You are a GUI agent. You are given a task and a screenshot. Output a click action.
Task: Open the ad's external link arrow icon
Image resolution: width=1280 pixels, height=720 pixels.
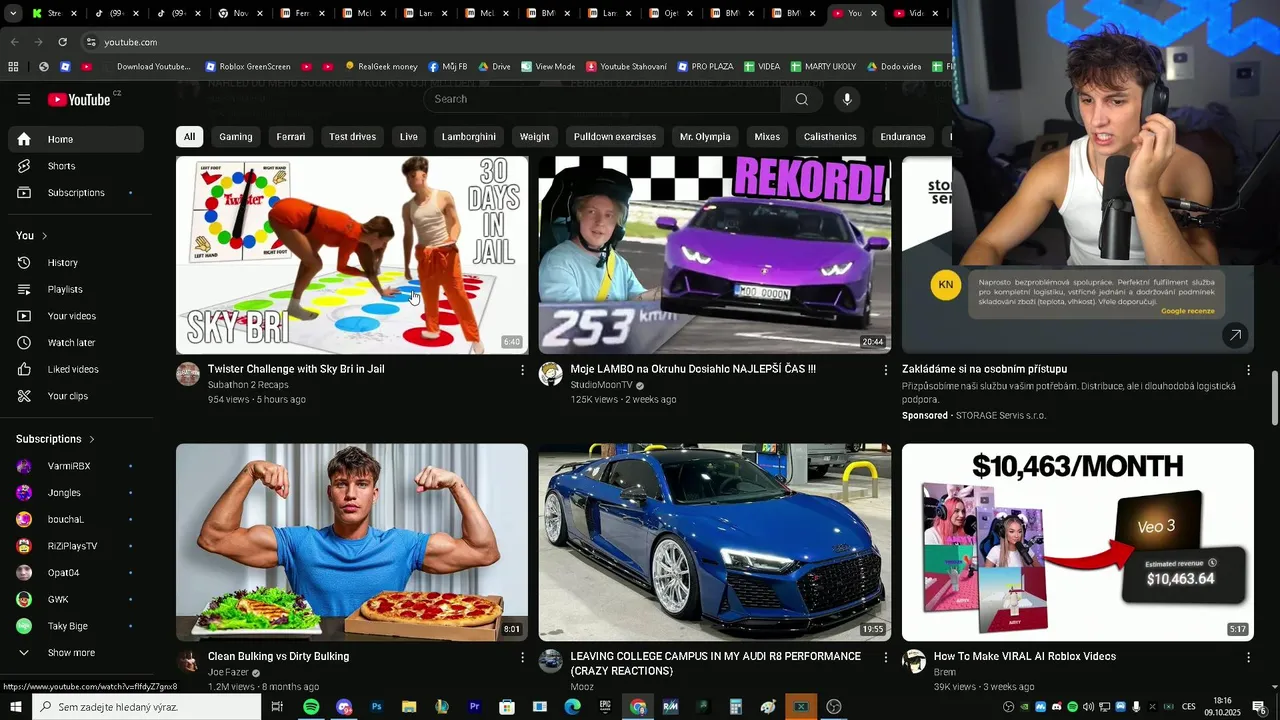1235,336
